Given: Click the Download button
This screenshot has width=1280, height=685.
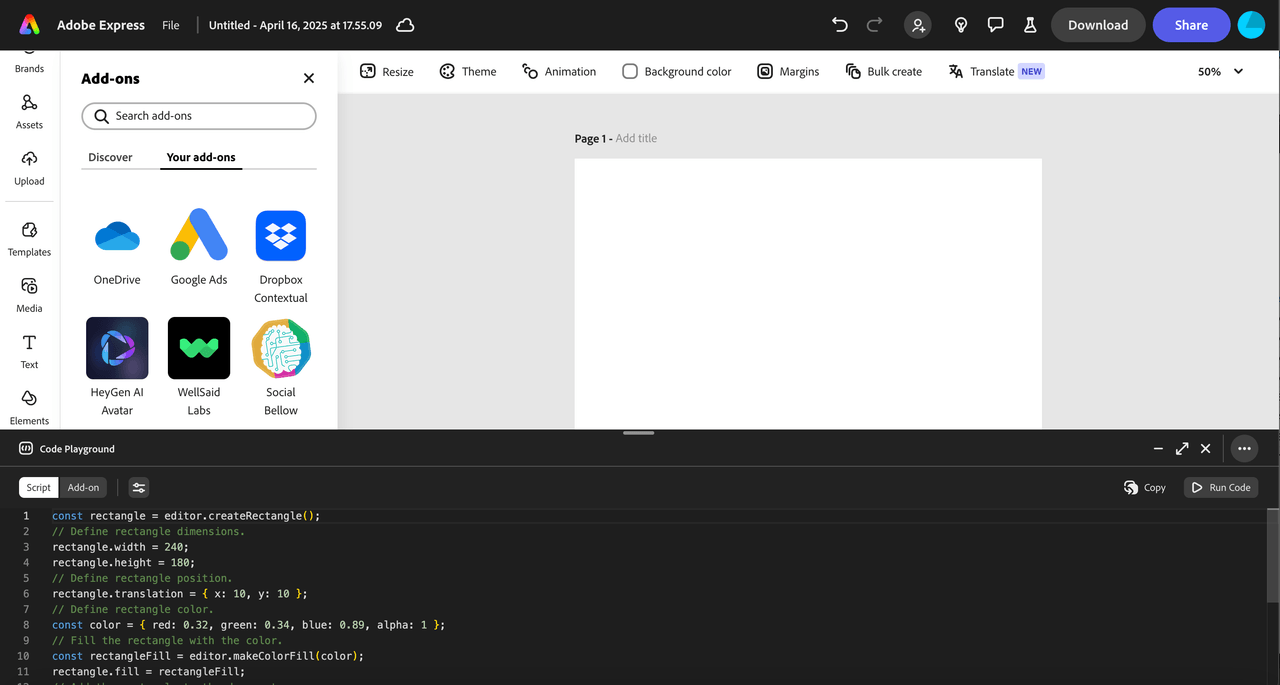Looking at the screenshot, I should point(1098,25).
